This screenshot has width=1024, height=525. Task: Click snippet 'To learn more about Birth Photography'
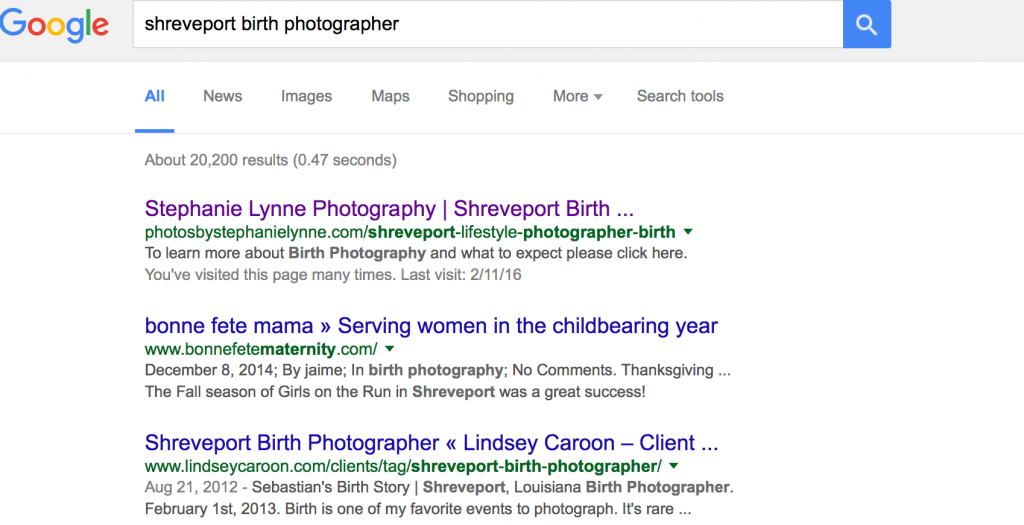pyautogui.click(x=416, y=253)
